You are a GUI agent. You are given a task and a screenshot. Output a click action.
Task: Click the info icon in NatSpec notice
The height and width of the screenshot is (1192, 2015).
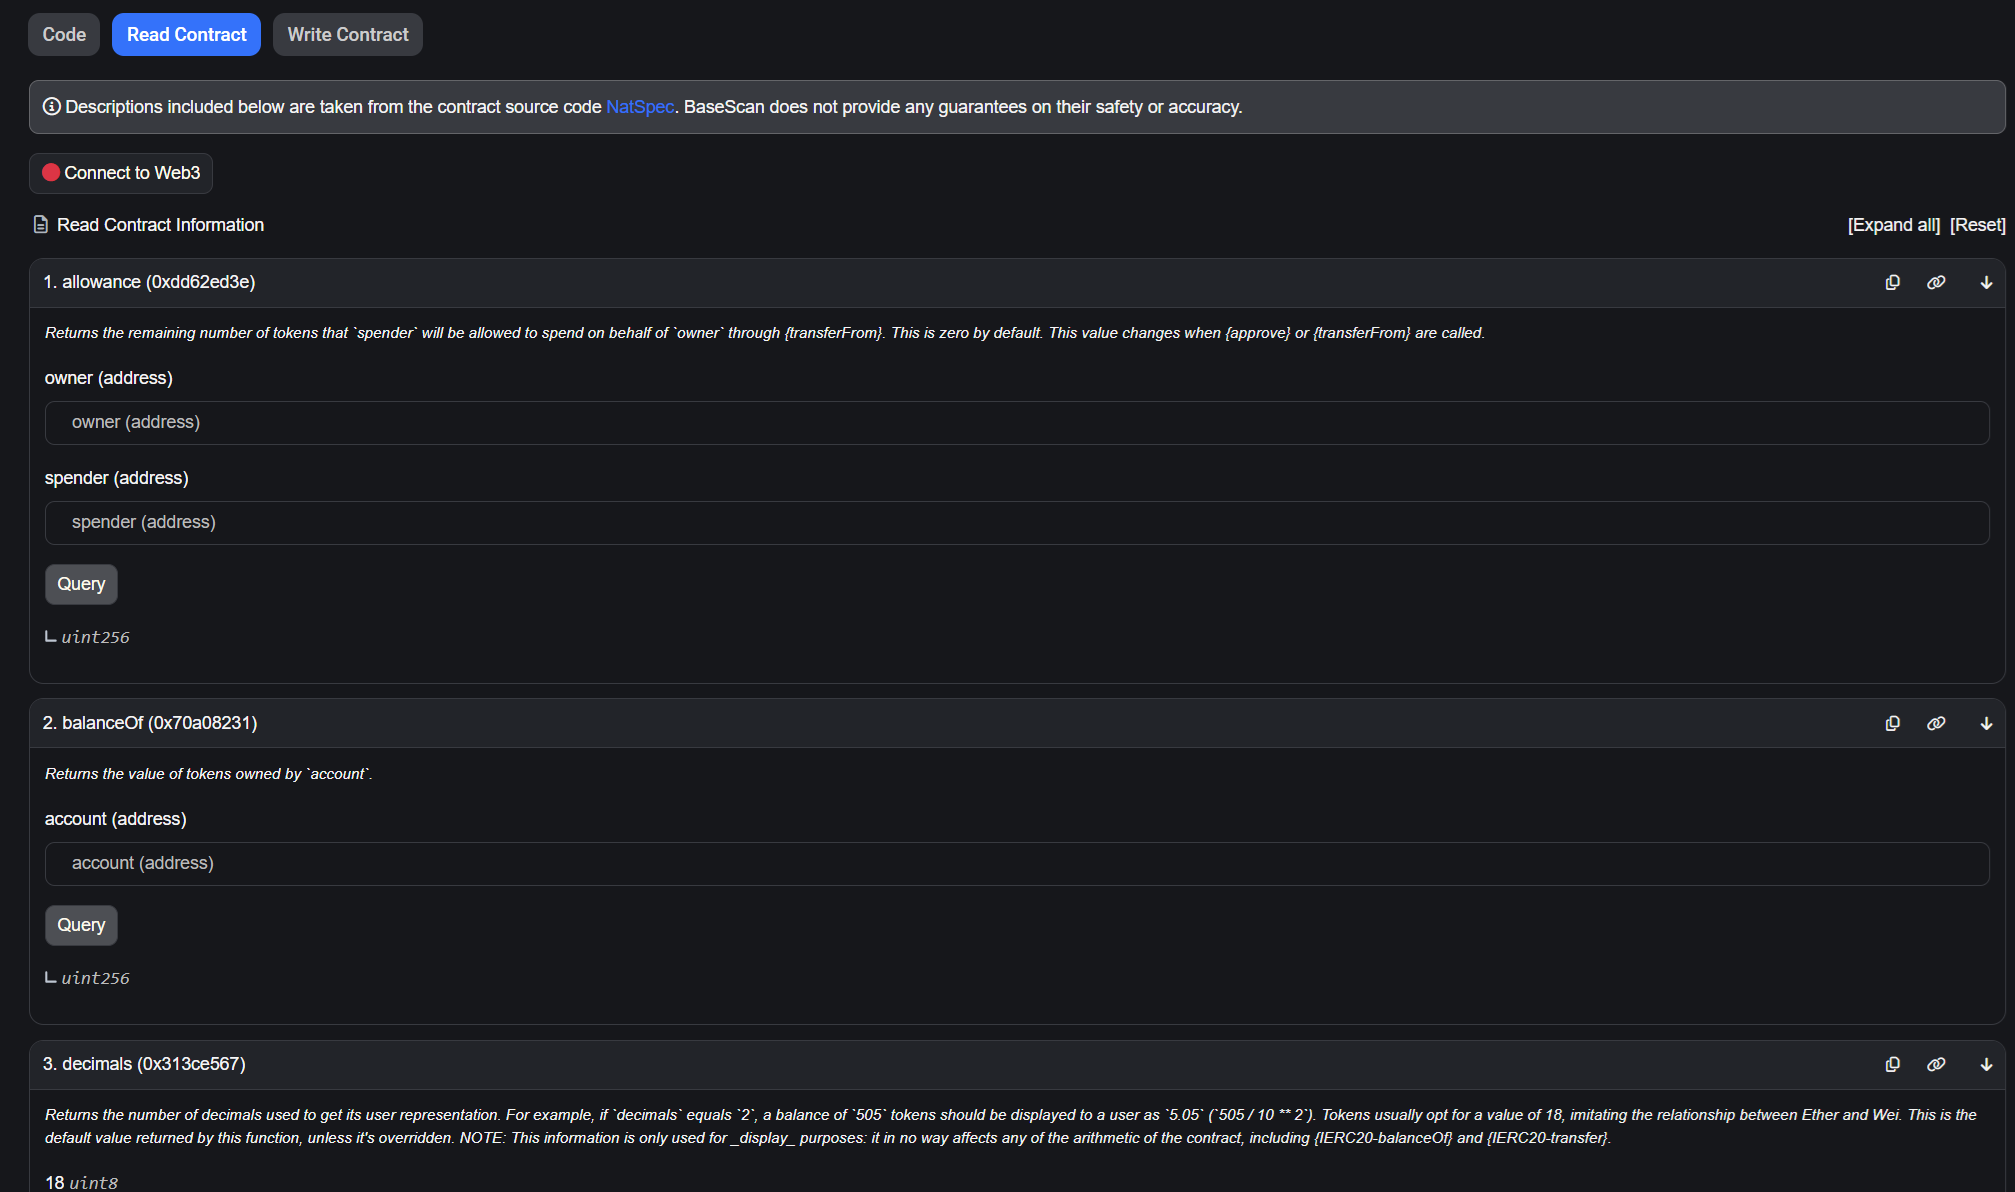[52, 107]
